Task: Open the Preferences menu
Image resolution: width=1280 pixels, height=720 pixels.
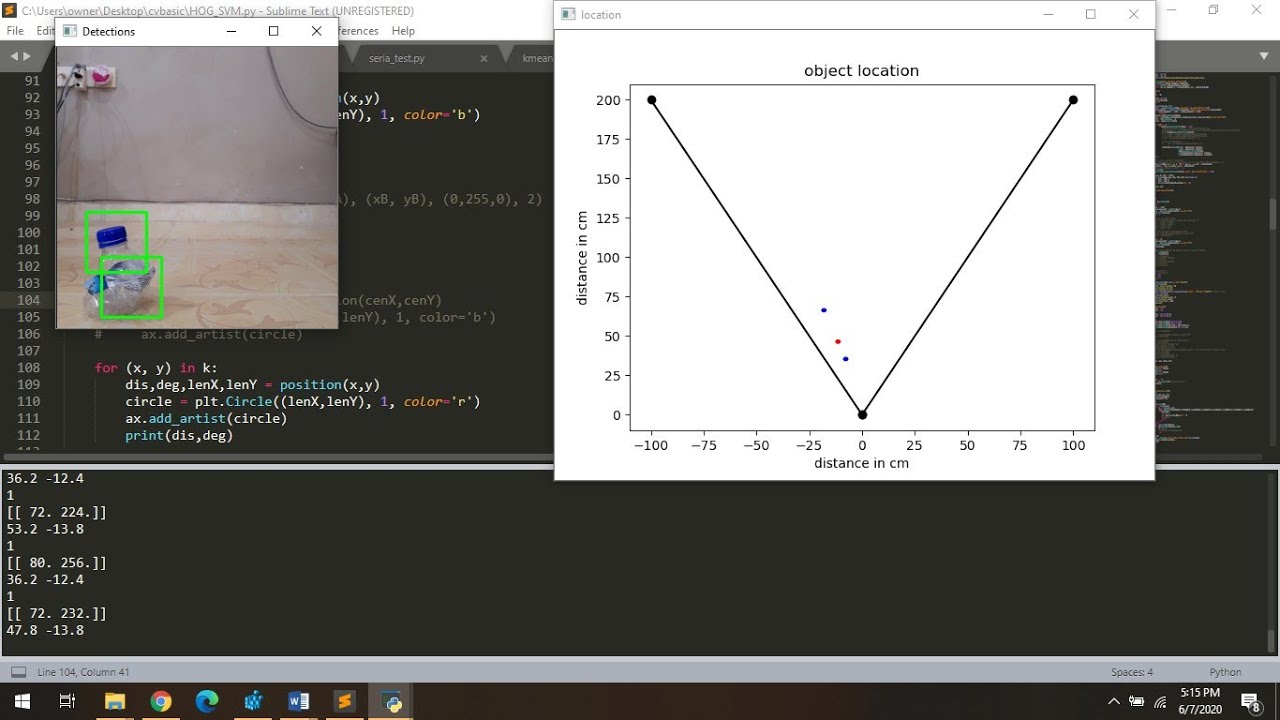Action: [358, 31]
